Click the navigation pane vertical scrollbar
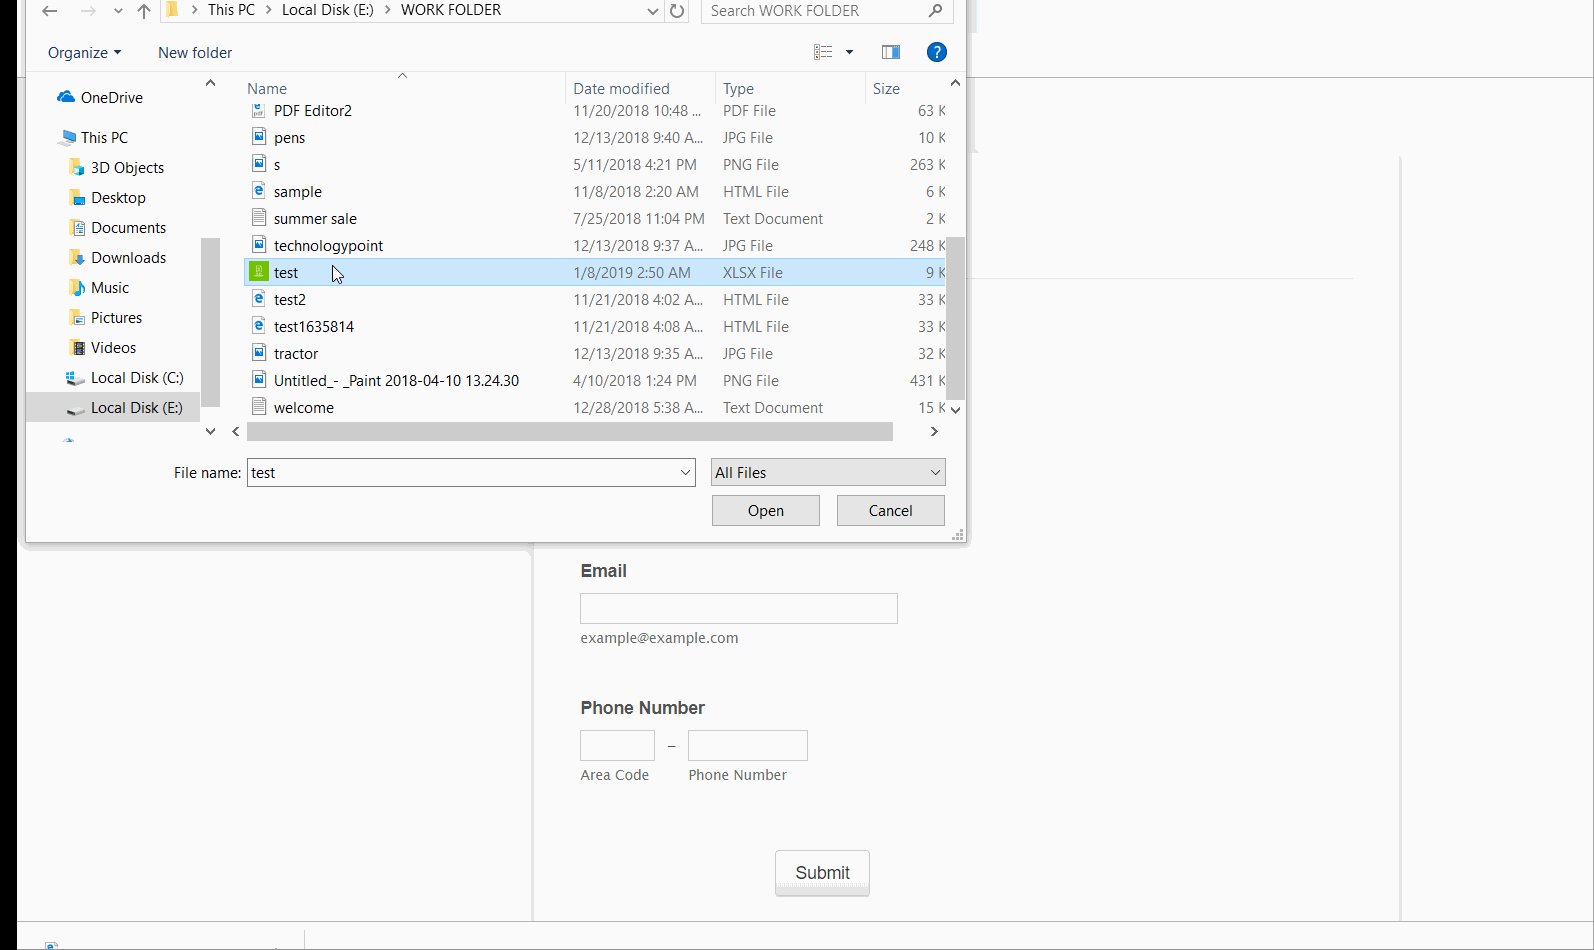The width and height of the screenshot is (1594, 950). (x=210, y=322)
